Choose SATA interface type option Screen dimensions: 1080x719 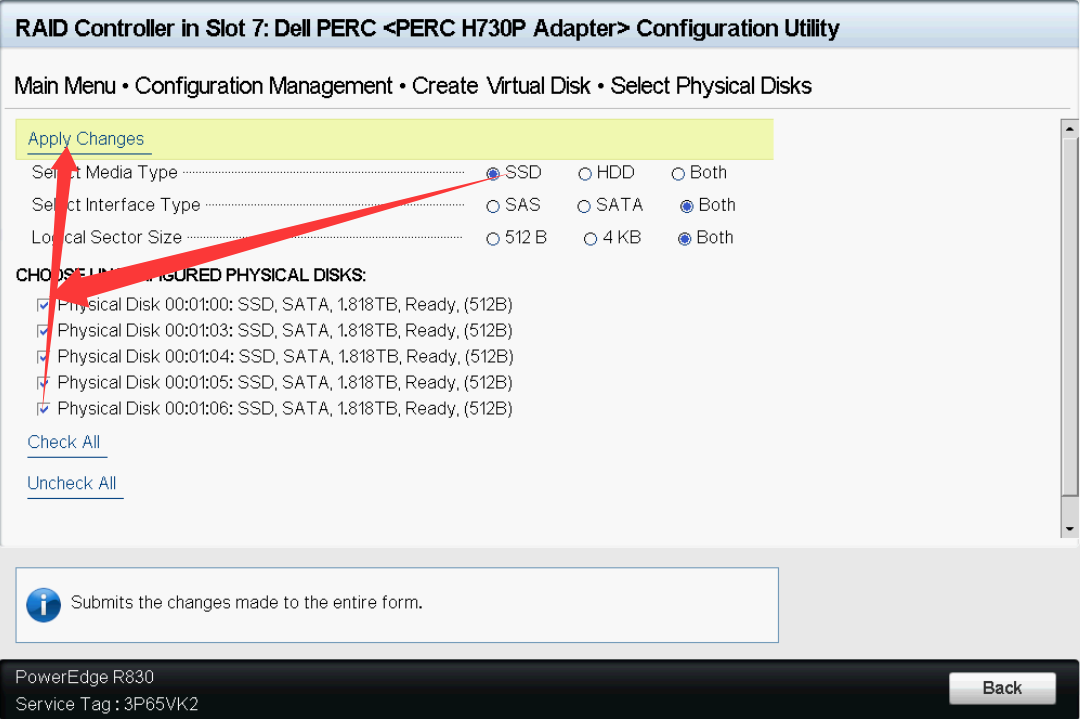coord(584,207)
